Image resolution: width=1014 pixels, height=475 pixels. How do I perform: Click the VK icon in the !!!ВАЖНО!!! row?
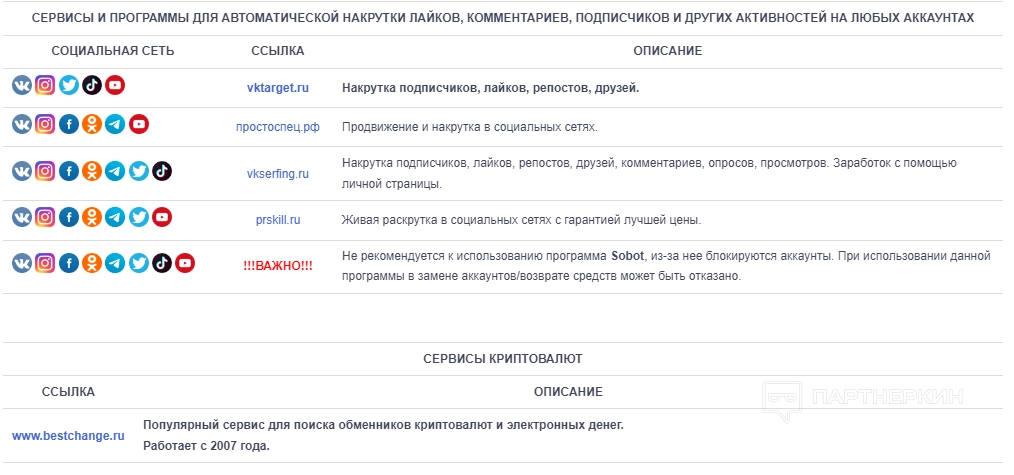22,263
